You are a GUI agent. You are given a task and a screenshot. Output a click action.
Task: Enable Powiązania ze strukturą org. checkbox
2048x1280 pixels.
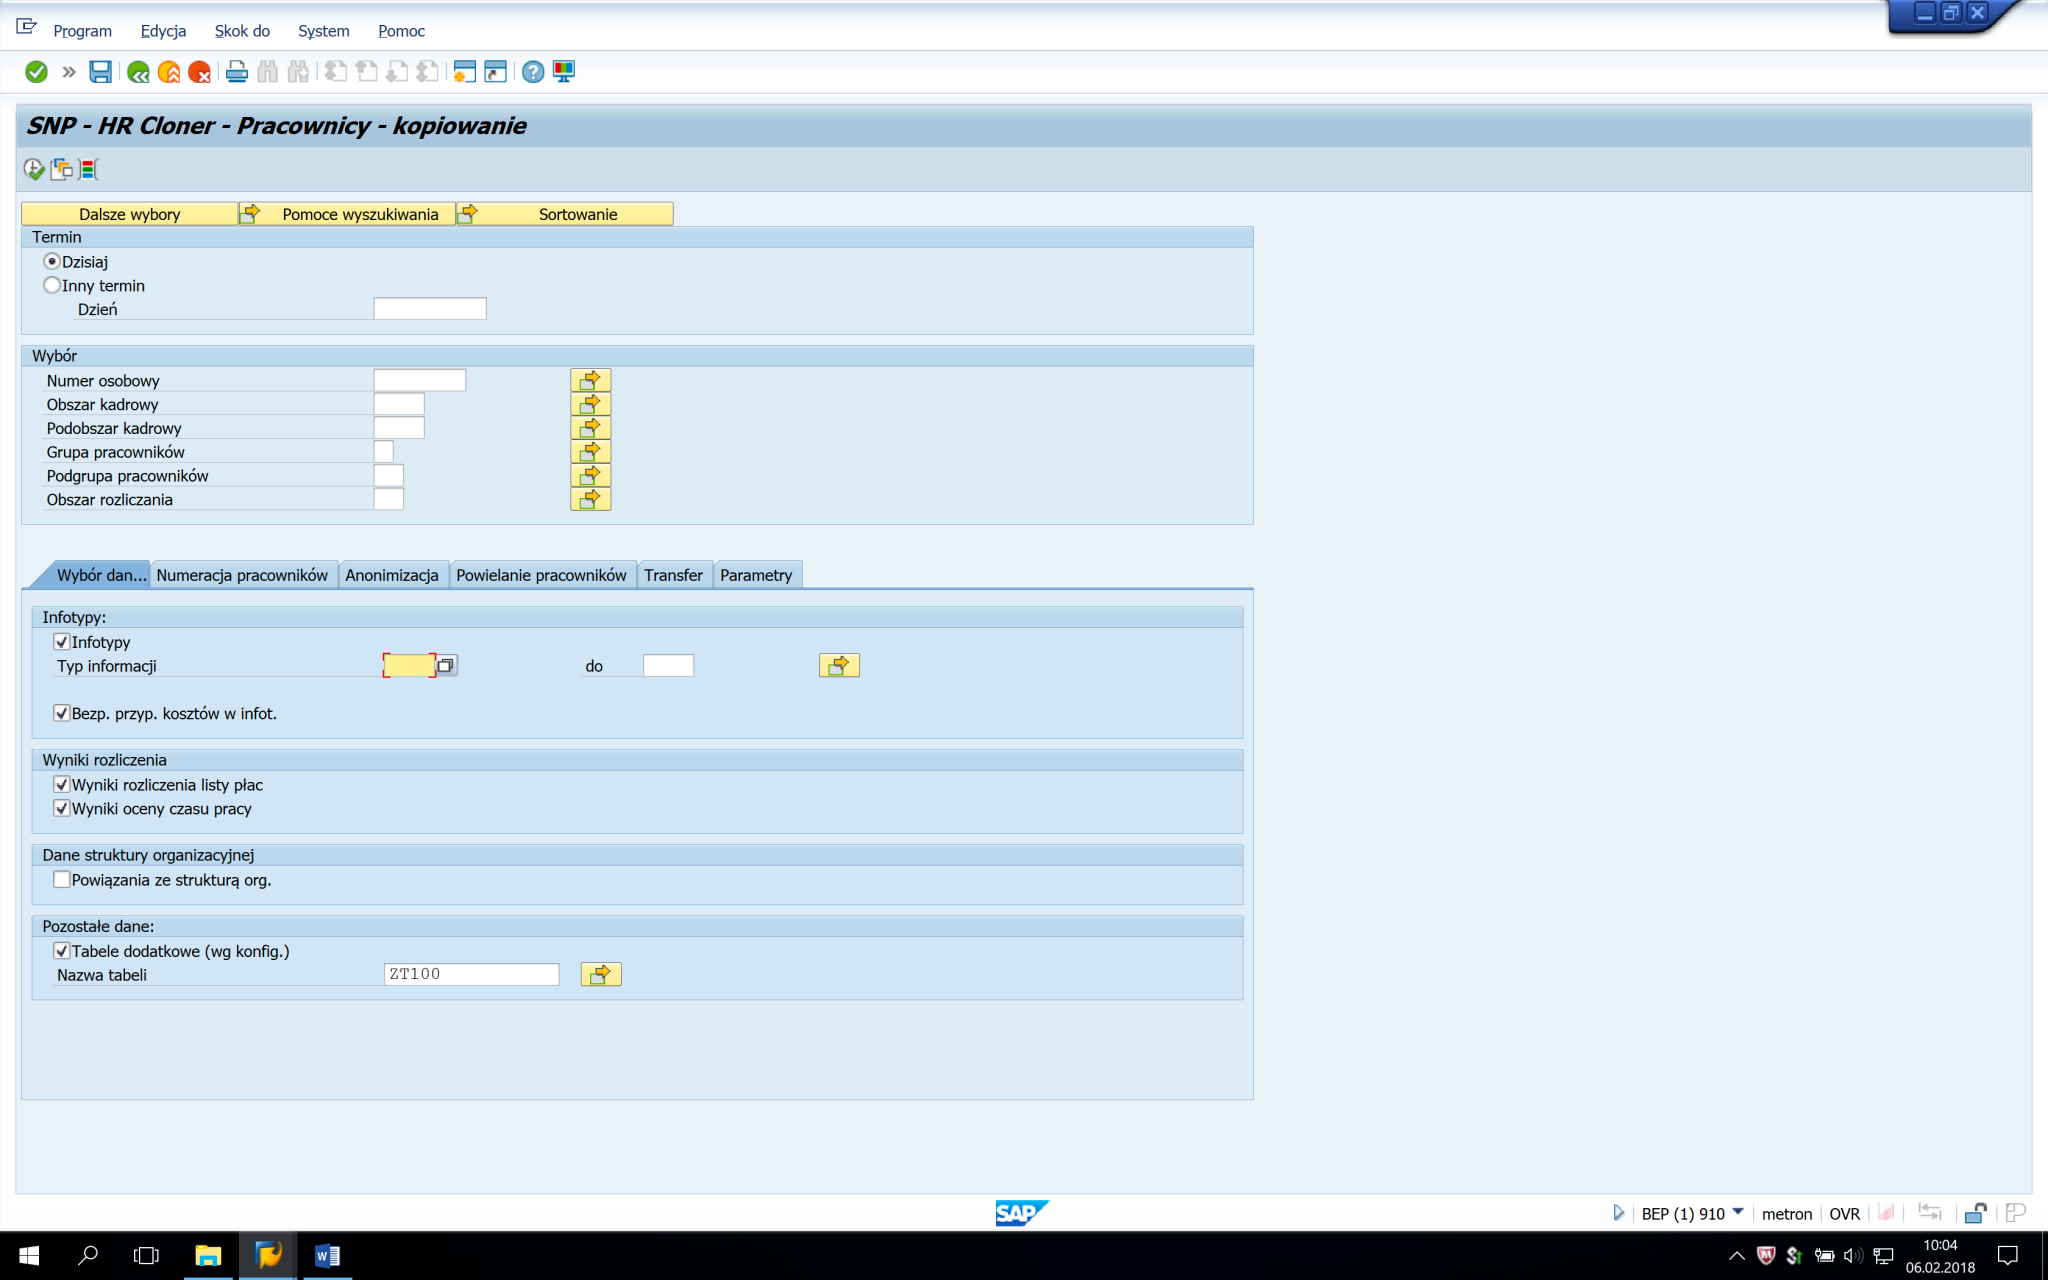[62, 880]
